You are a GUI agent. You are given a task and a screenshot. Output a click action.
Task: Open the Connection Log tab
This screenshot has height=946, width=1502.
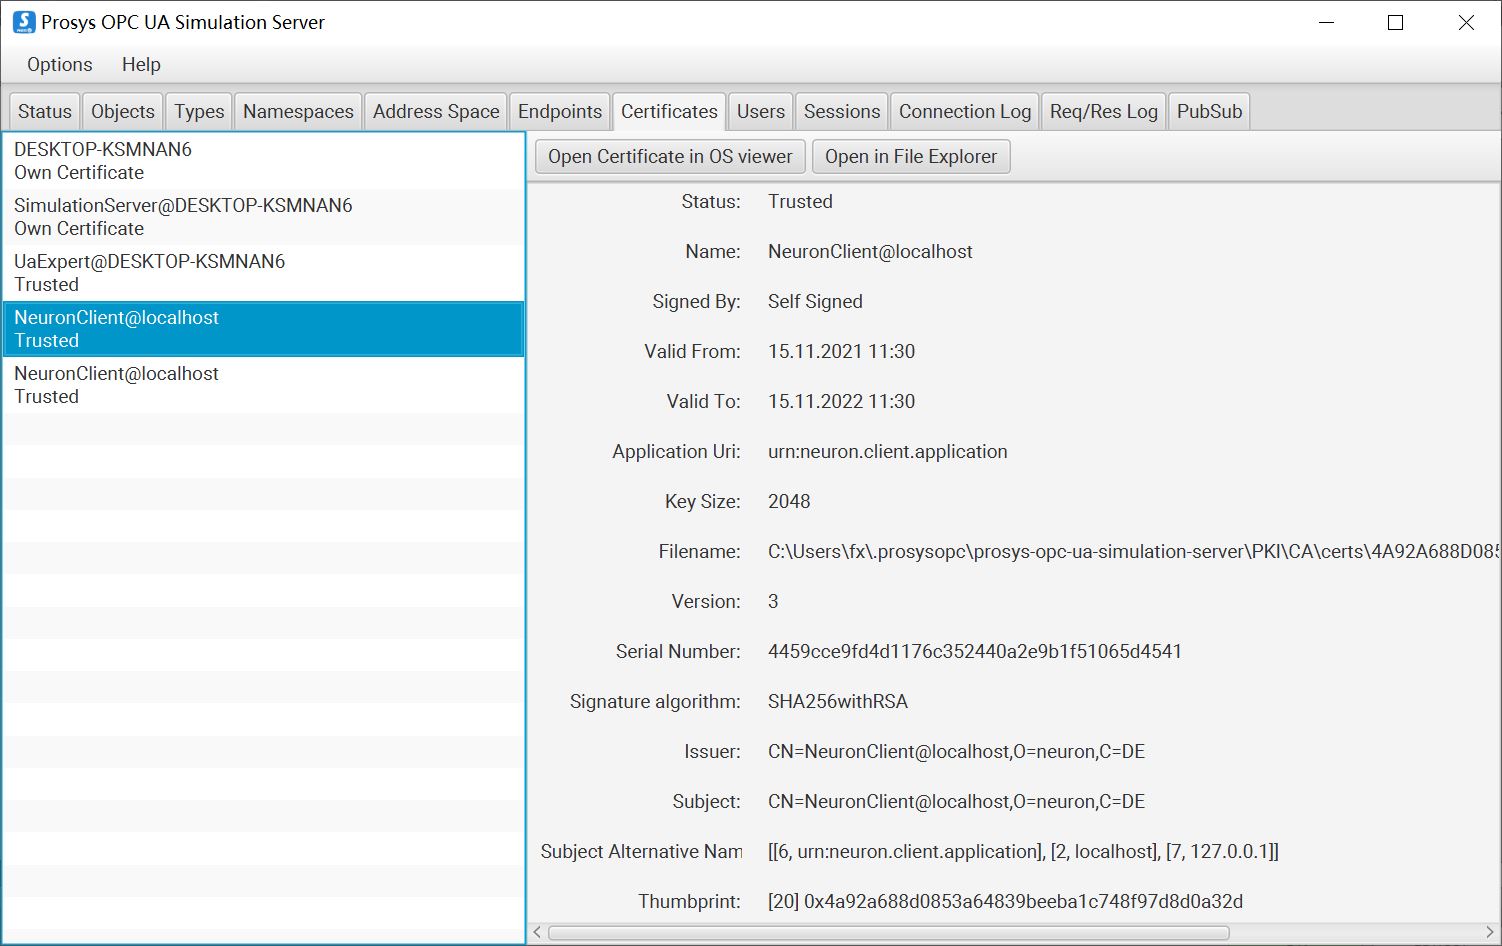(963, 111)
